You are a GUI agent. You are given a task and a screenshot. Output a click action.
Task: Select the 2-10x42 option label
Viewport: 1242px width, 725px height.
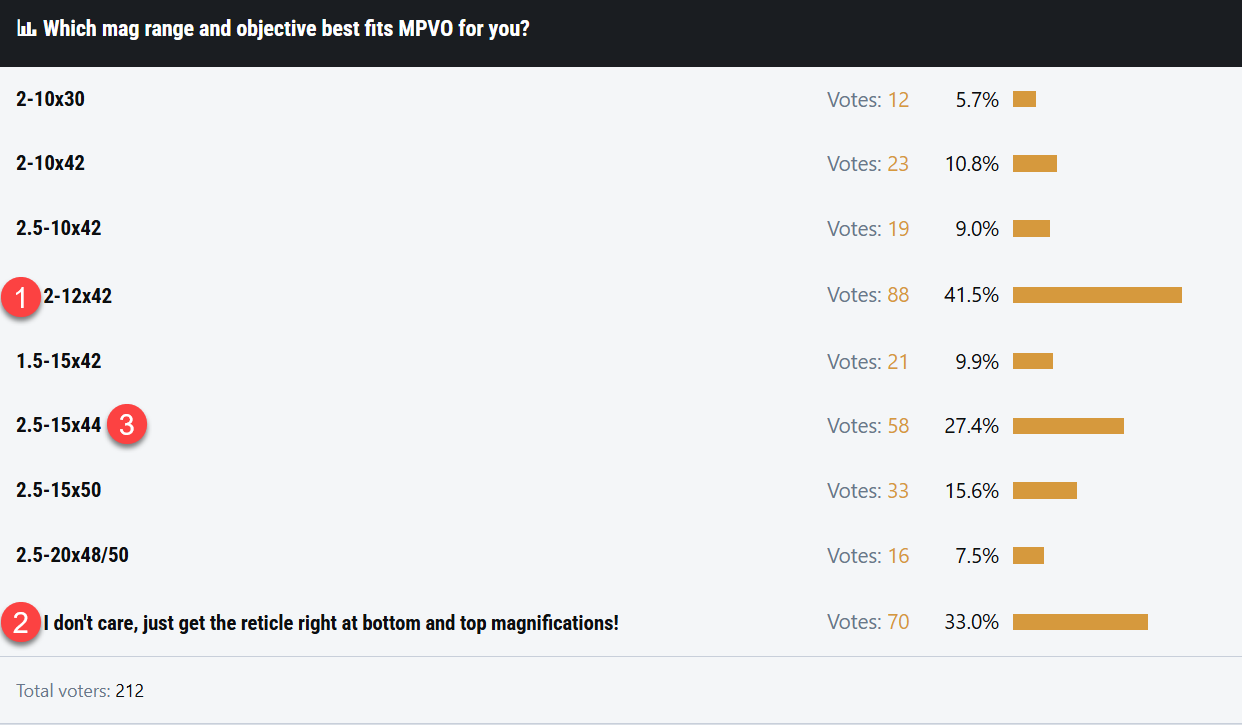pyautogui.click(x=50, y=163)
